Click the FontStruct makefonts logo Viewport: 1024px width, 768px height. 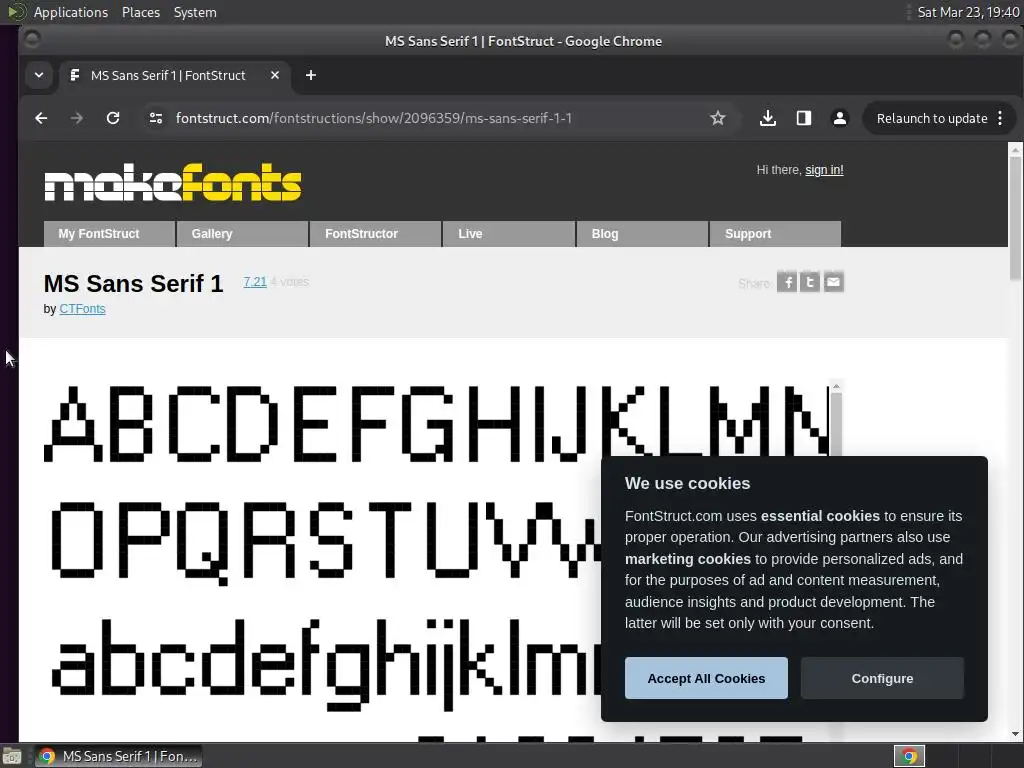point(173,183)
